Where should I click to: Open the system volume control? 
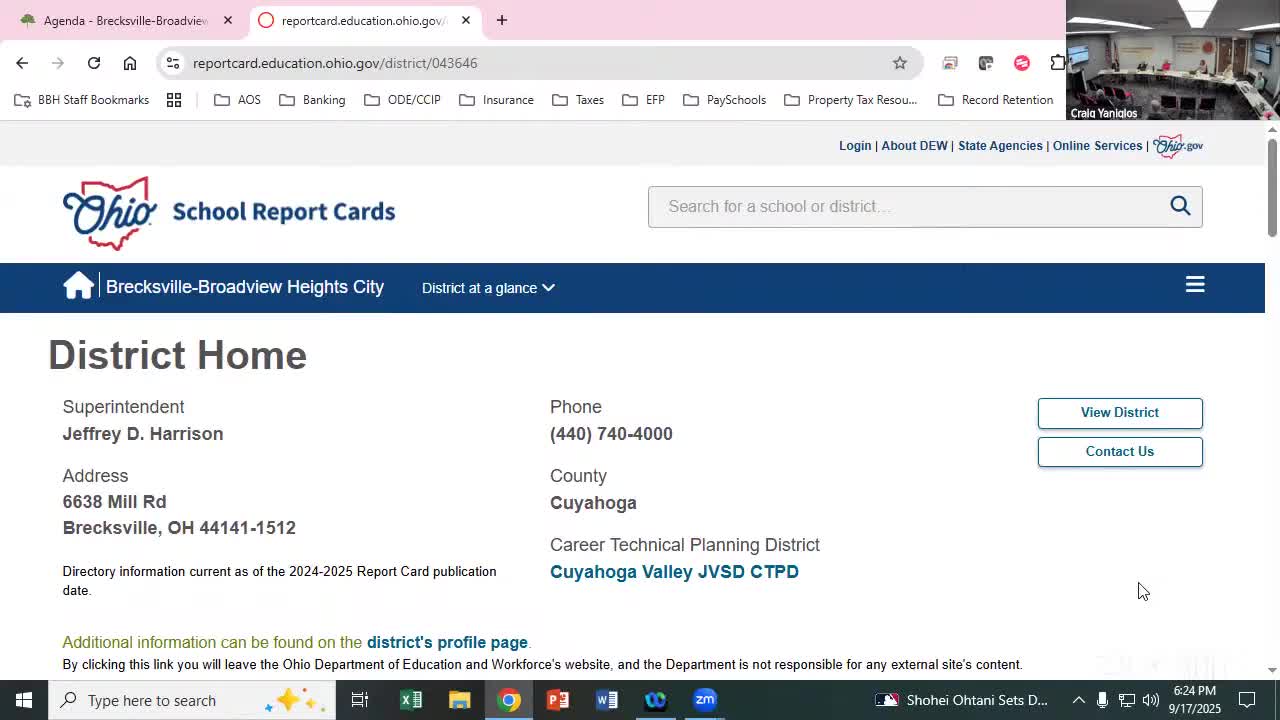[x=1151, y=700]
